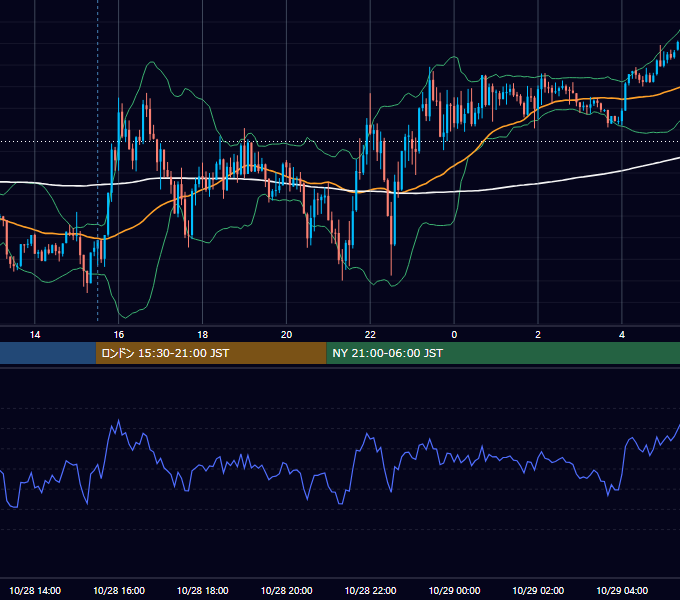Click the 10/28 22:00 date label

pos(370,590)
